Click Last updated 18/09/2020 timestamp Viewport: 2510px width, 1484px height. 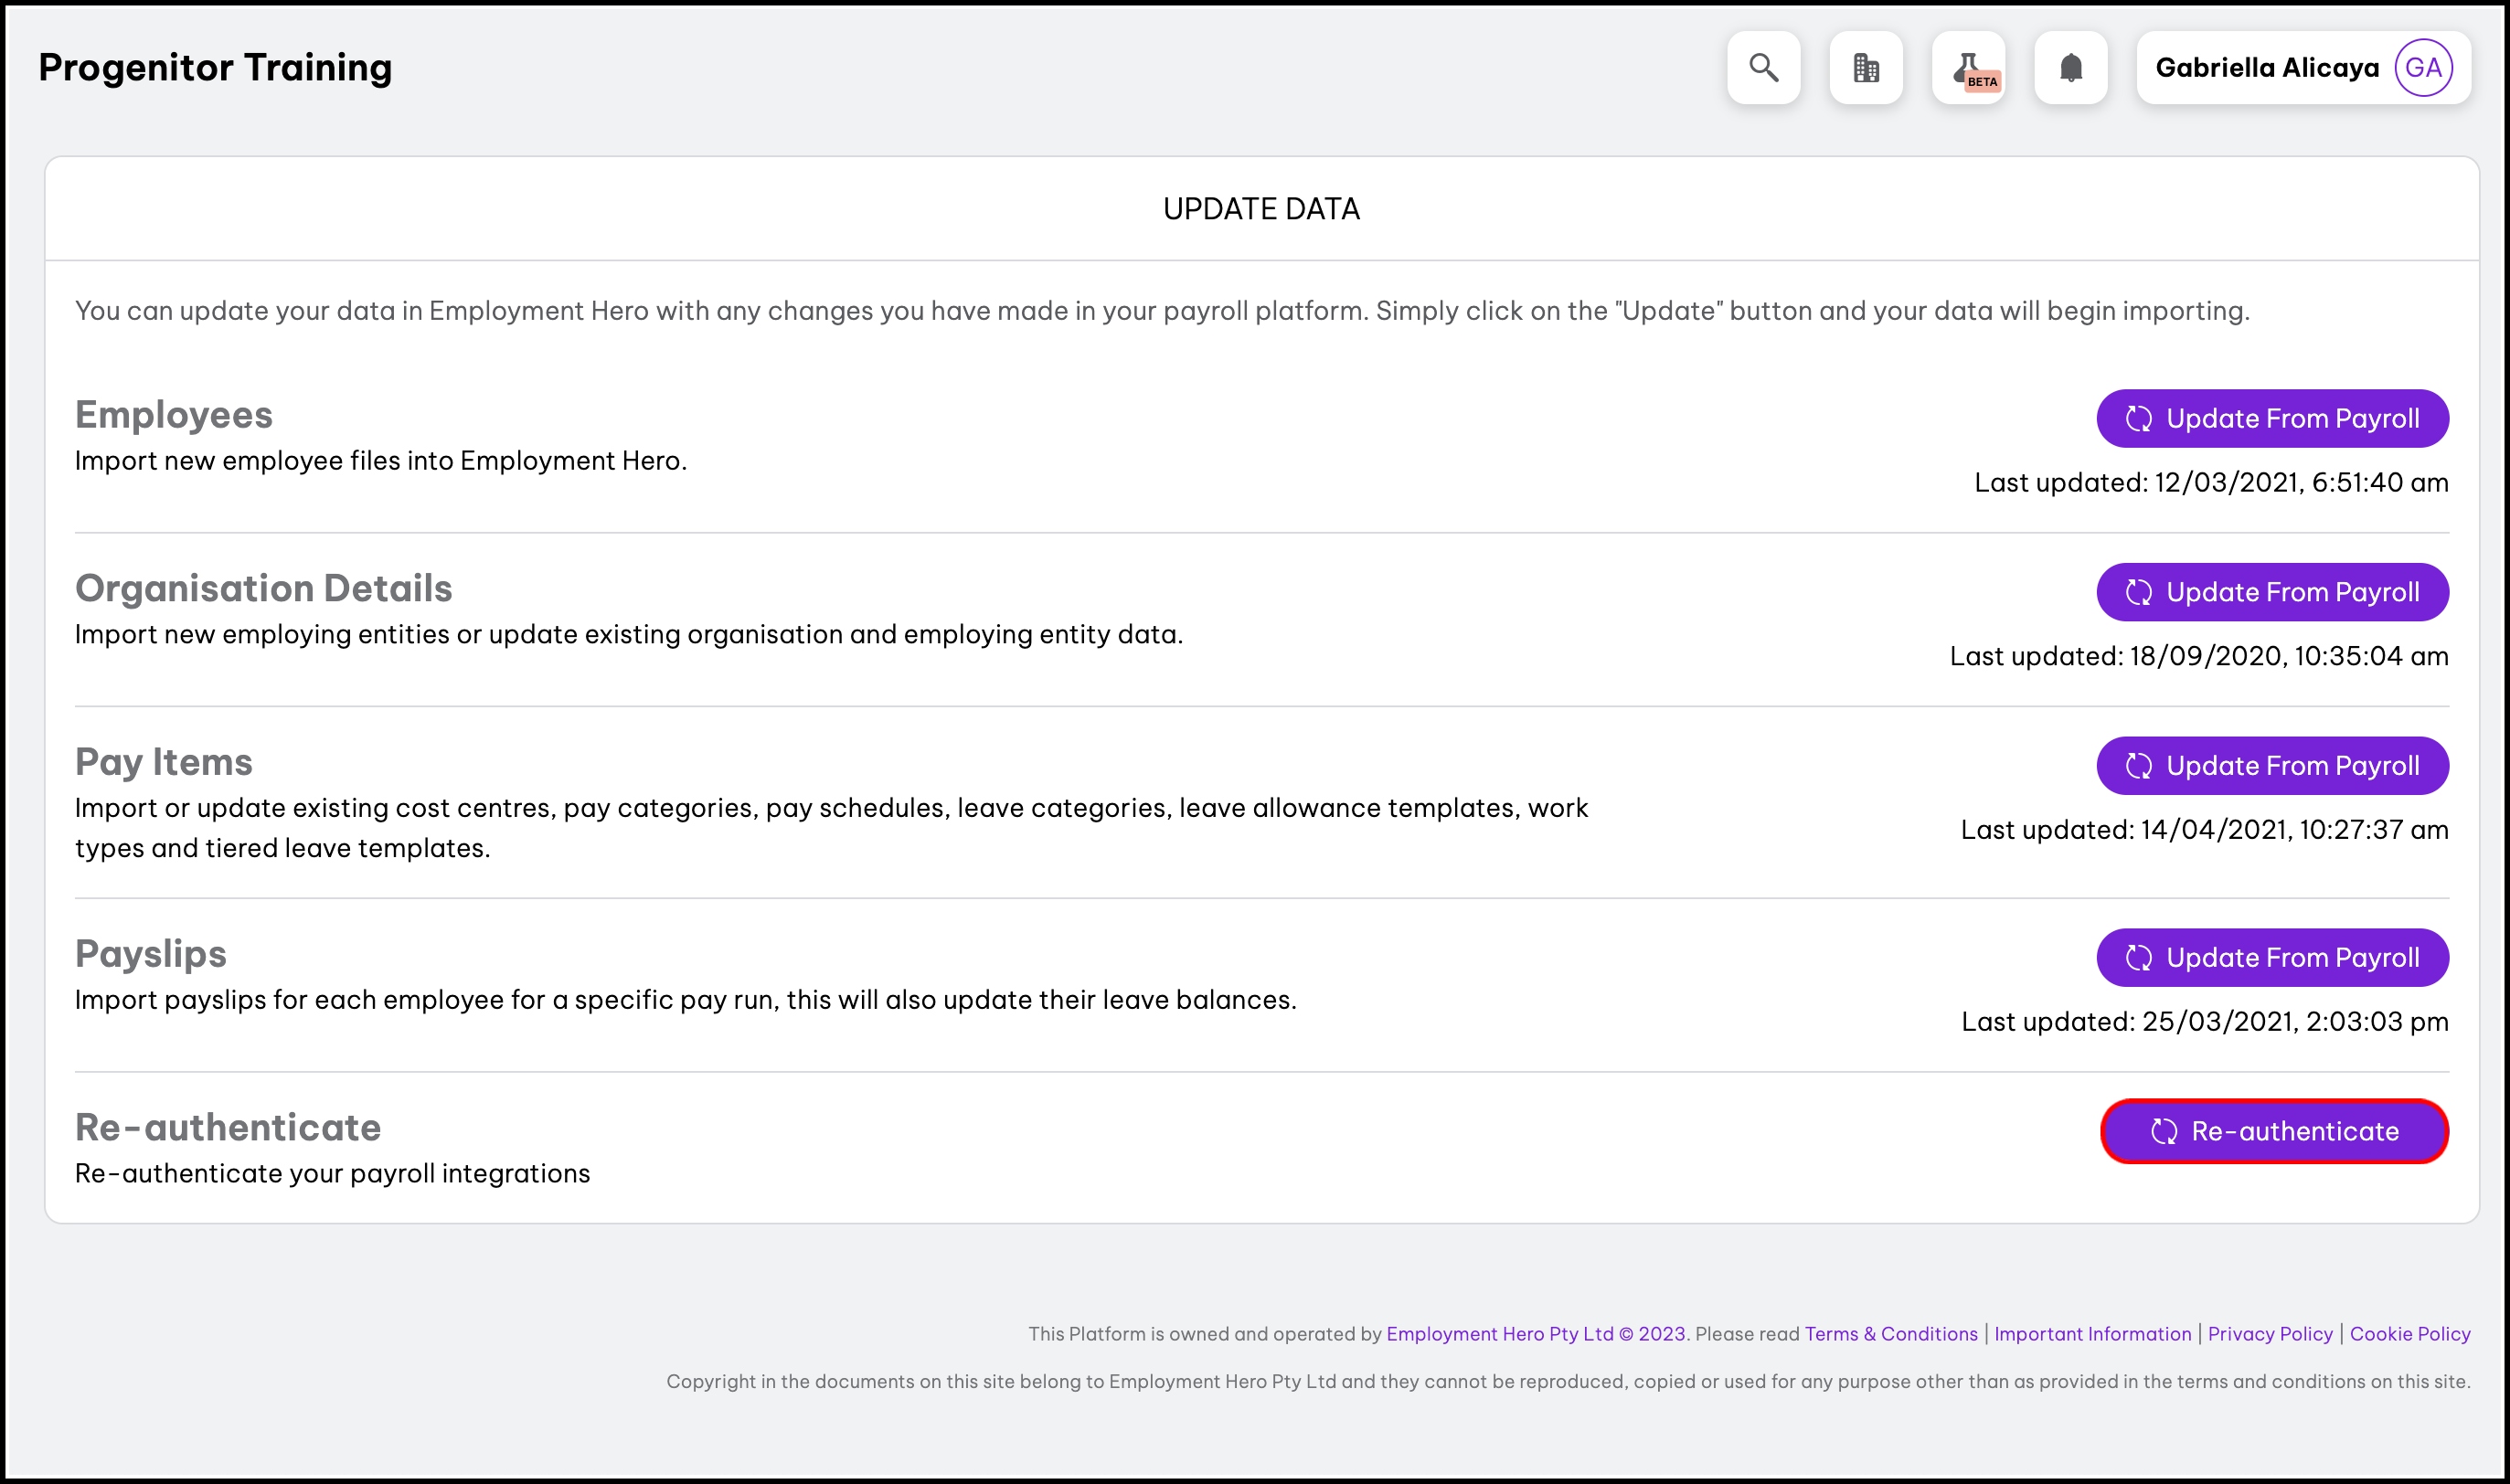pyautogui.click(x=2199, y=657)
